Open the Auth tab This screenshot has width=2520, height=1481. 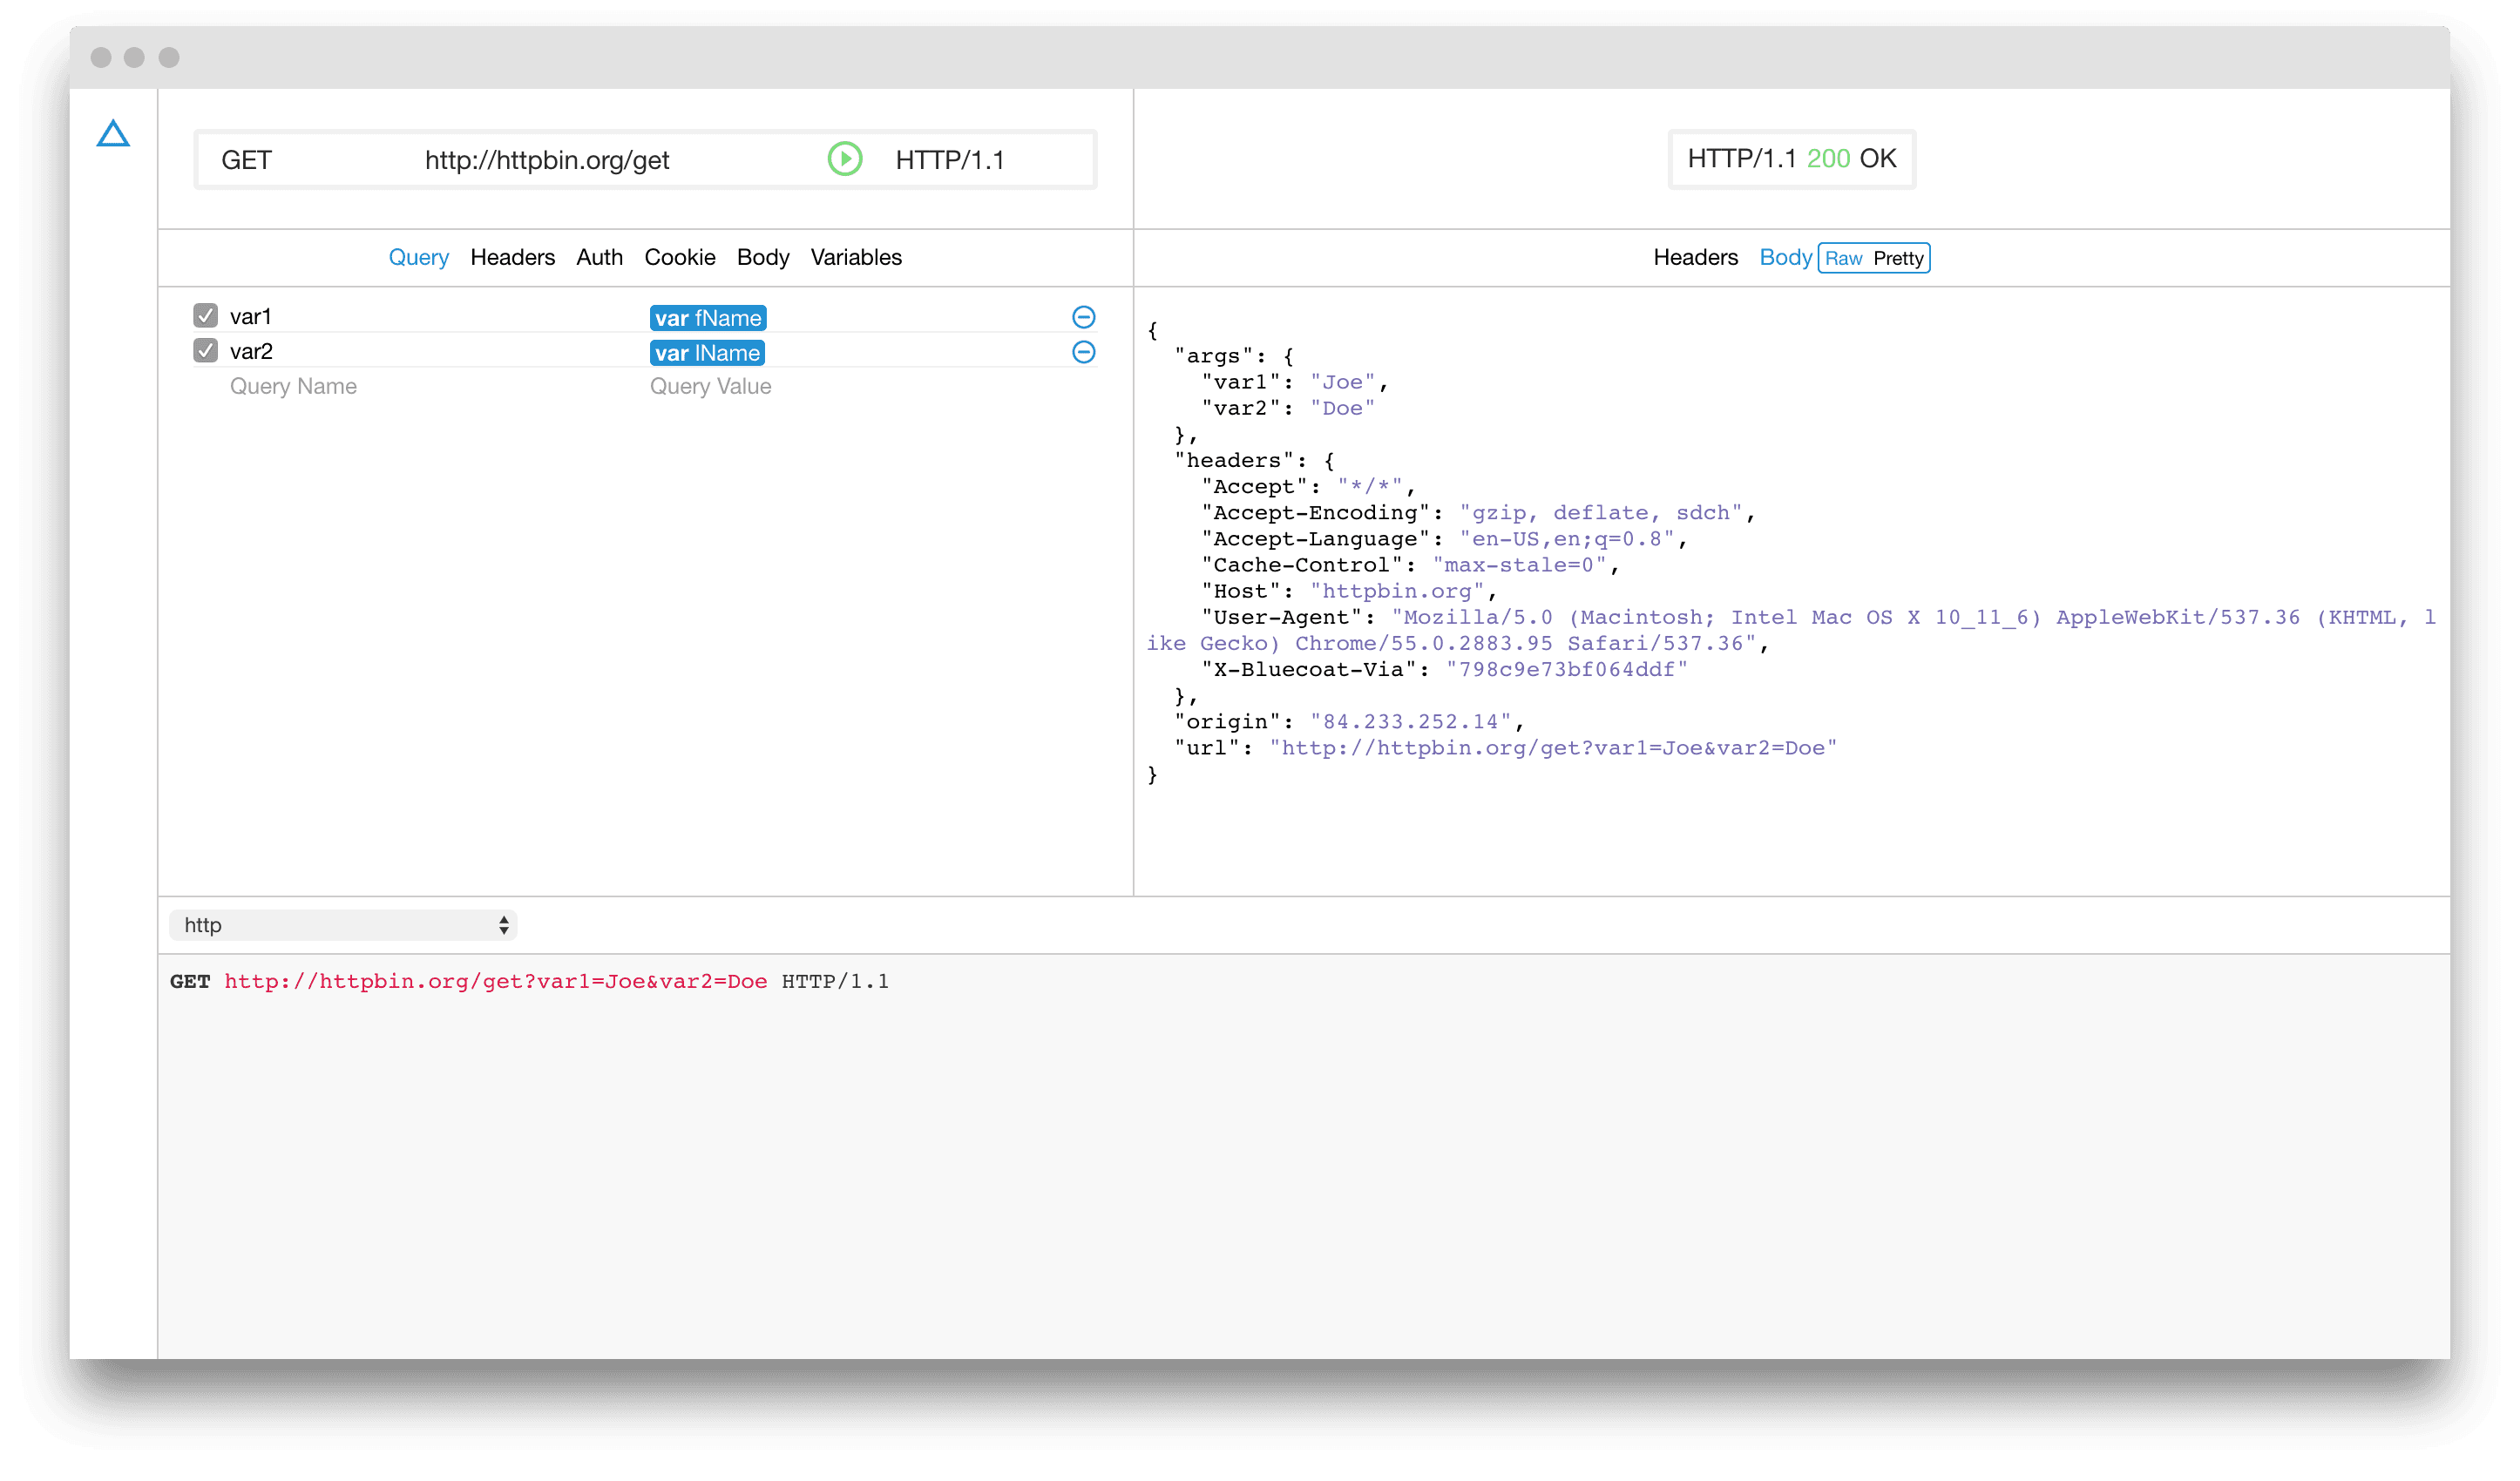tap(599, 257)
